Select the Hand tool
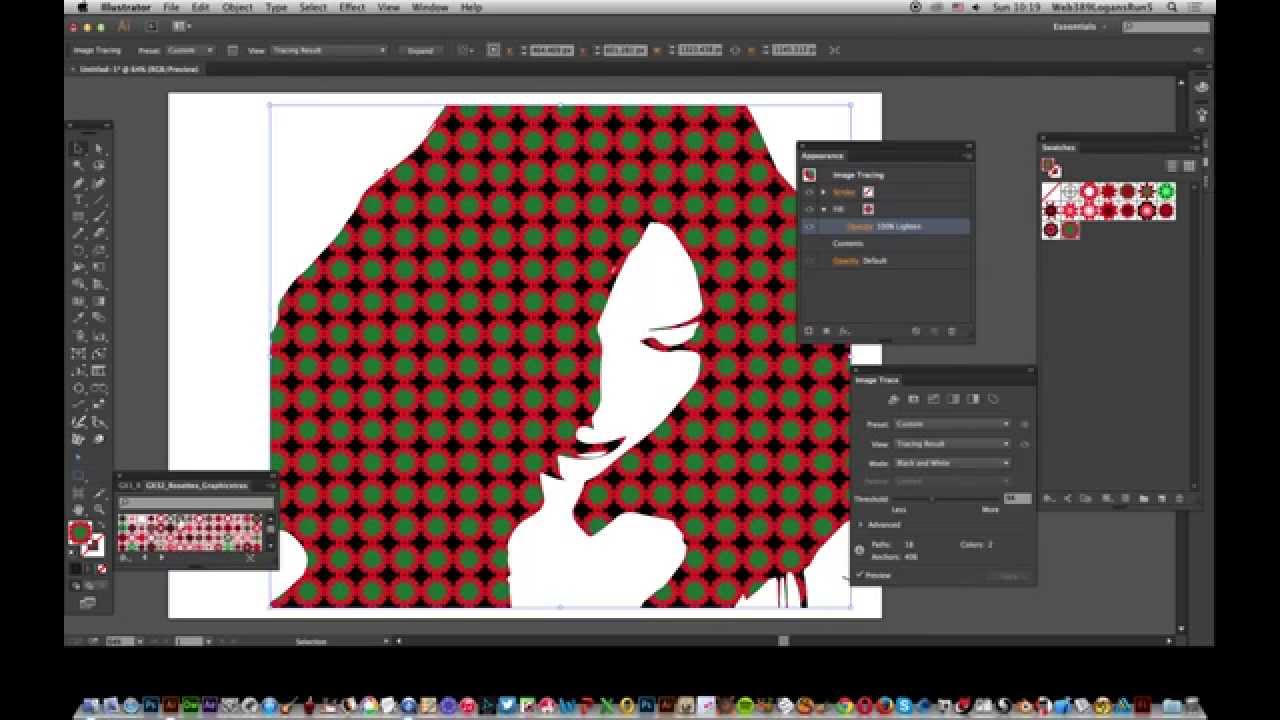Viewport: 1280px width, 720px height. 79,509
